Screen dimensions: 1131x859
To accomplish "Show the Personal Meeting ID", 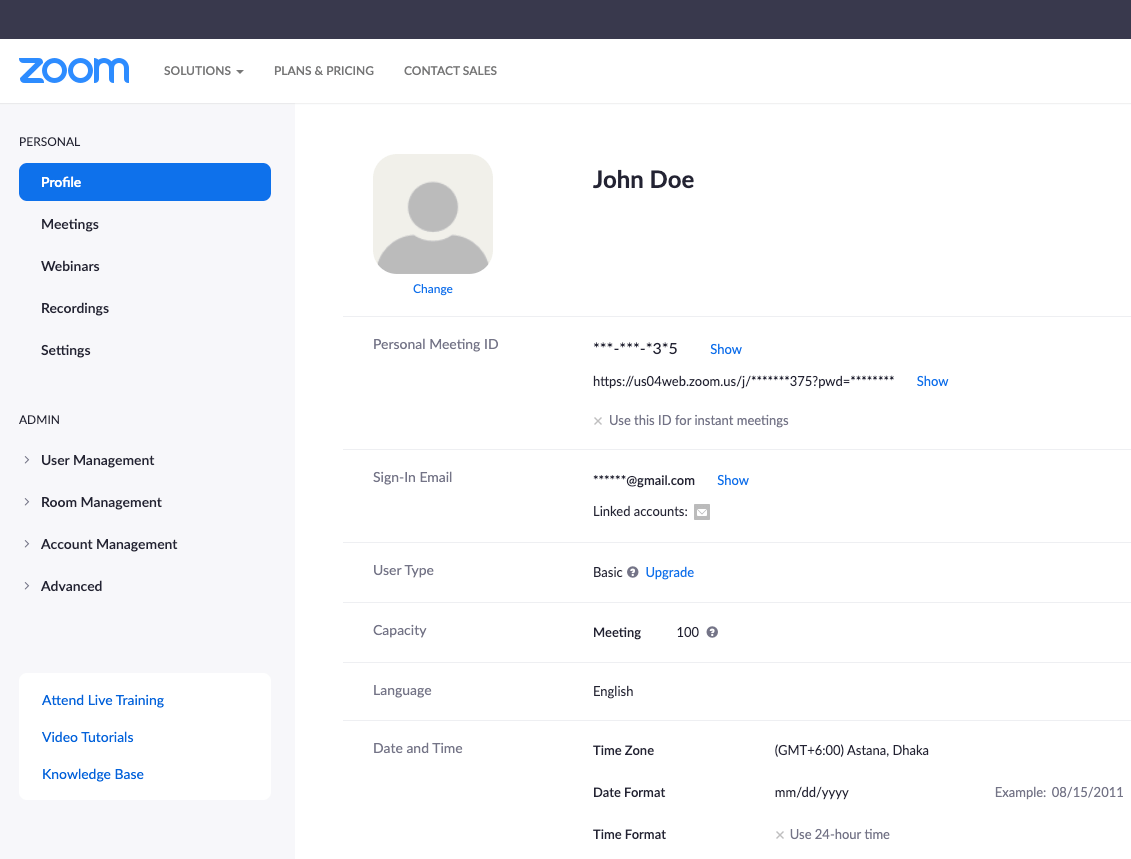I will point(725,349).
